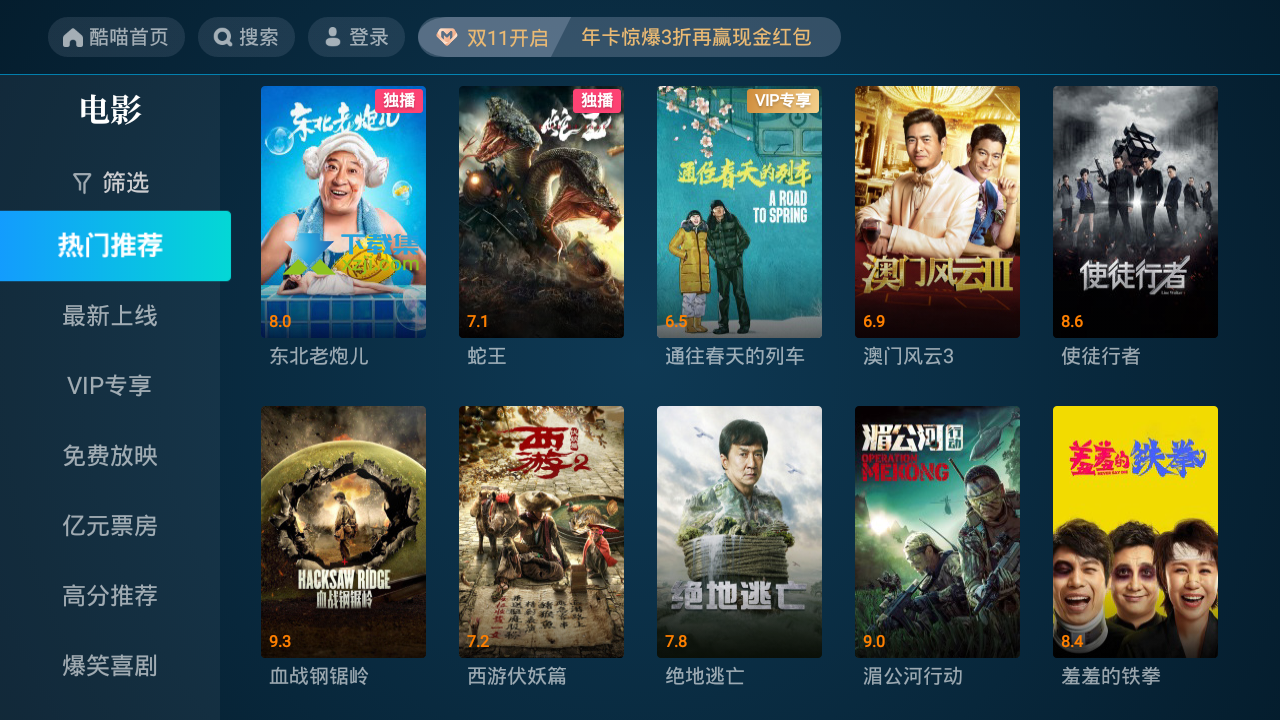Open the 羞羞的铁拳 movie title

(x=1111, y=677)
